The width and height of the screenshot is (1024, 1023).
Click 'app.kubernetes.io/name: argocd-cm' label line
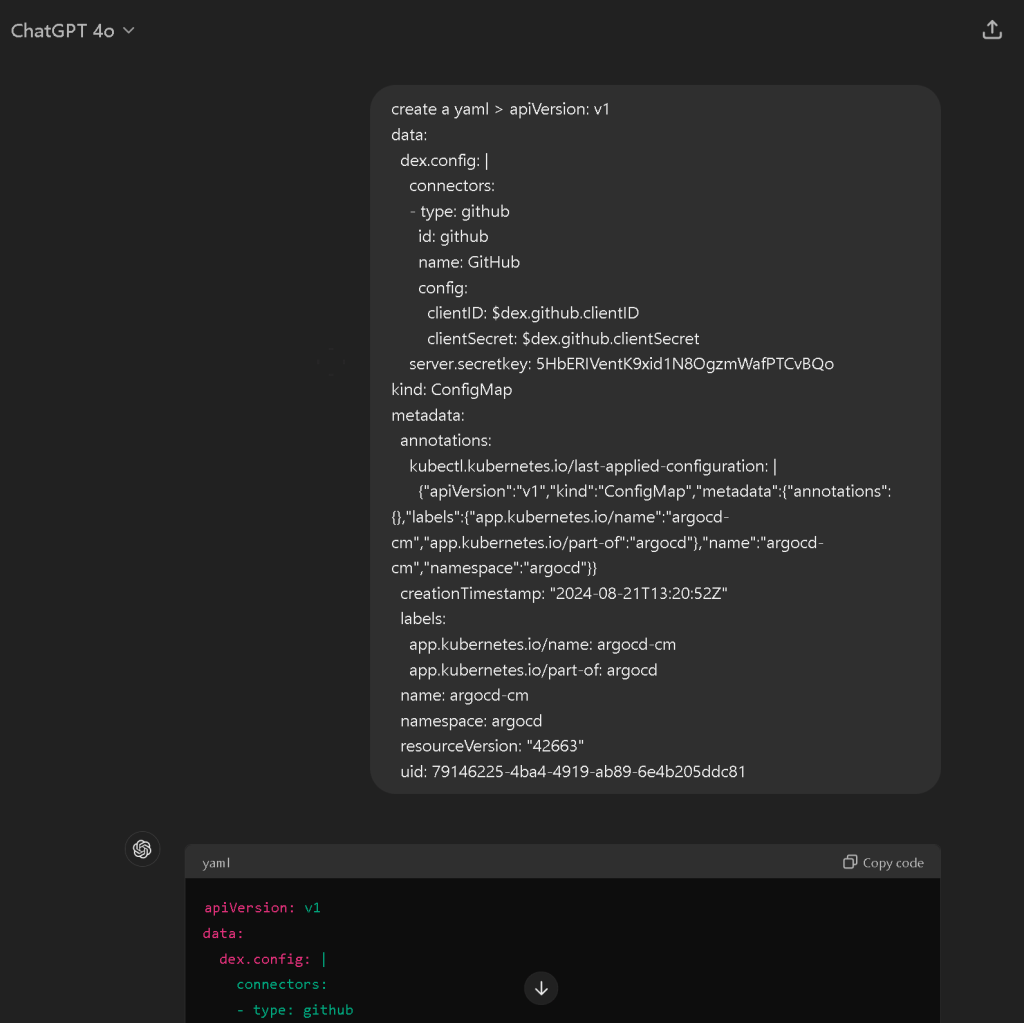[542, 644]
